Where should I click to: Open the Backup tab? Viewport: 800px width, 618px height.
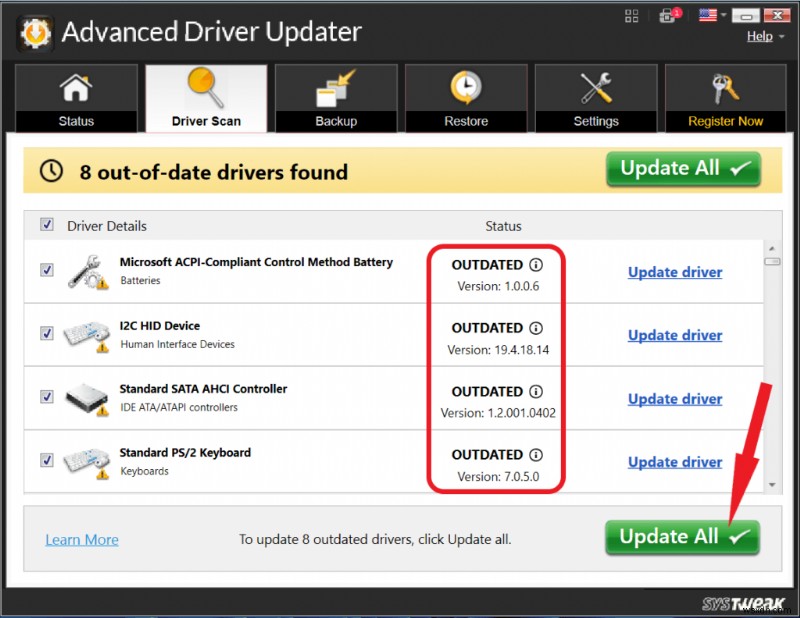[336, 98]
